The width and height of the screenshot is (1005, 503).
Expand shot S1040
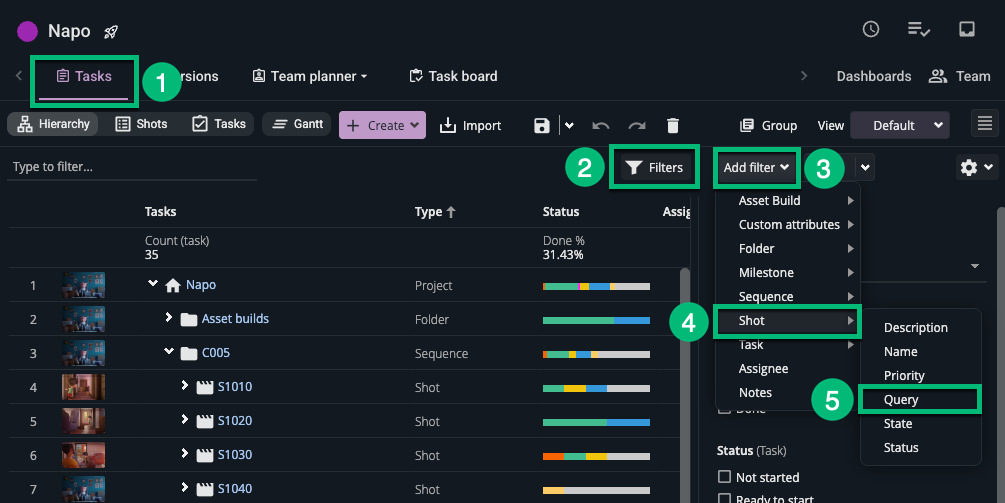[x=185, y=487]
